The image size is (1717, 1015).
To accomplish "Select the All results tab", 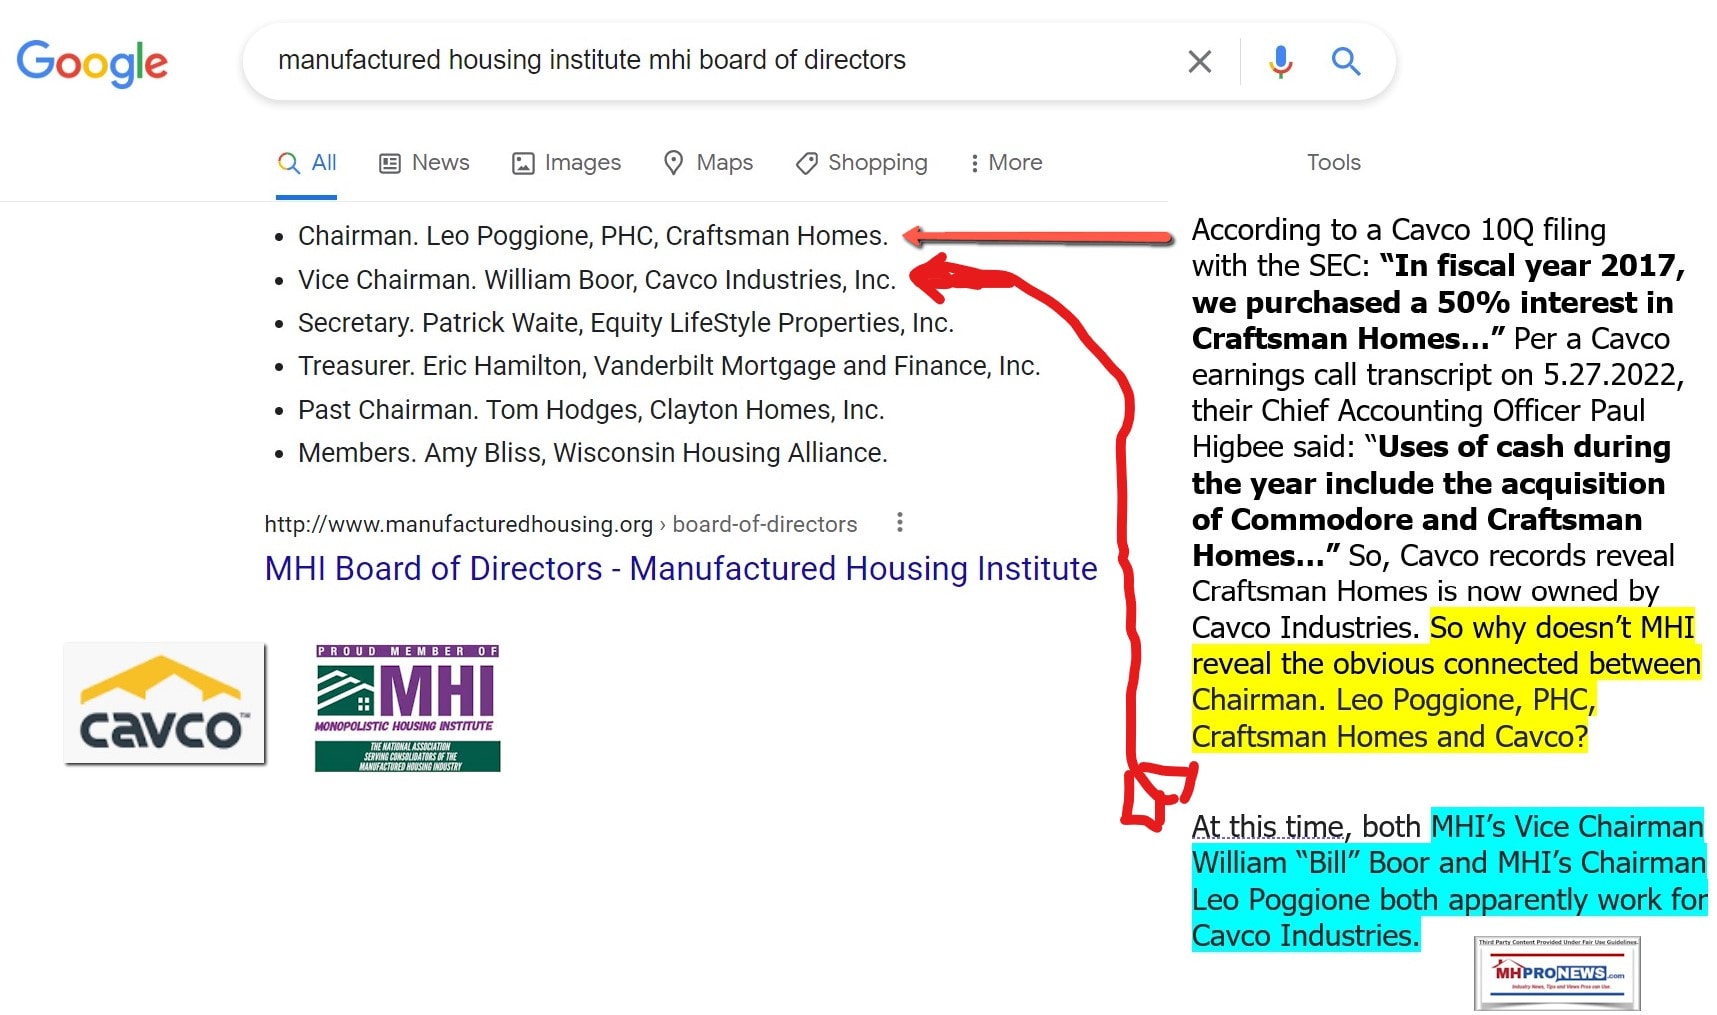I will pyautogui.click(x=306, y=163).
